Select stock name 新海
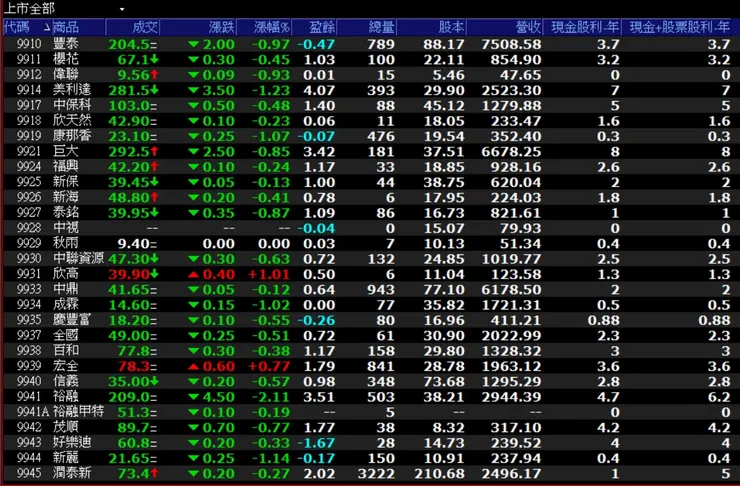This screenshot has width=740, height=486. click(x=66, y=197)
